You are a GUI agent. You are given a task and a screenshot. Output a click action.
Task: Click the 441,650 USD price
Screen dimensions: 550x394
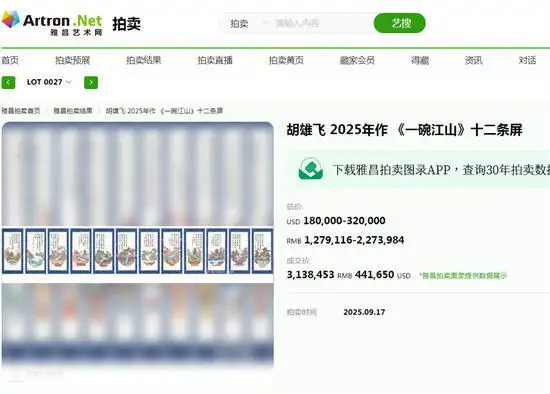click(383, 275)
